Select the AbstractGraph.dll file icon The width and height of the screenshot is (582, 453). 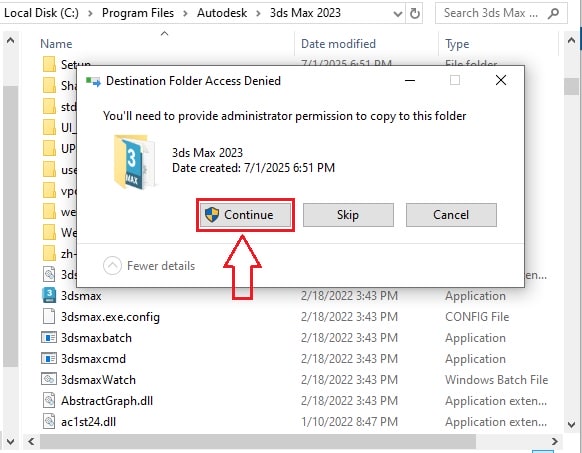tap(49, 401)
